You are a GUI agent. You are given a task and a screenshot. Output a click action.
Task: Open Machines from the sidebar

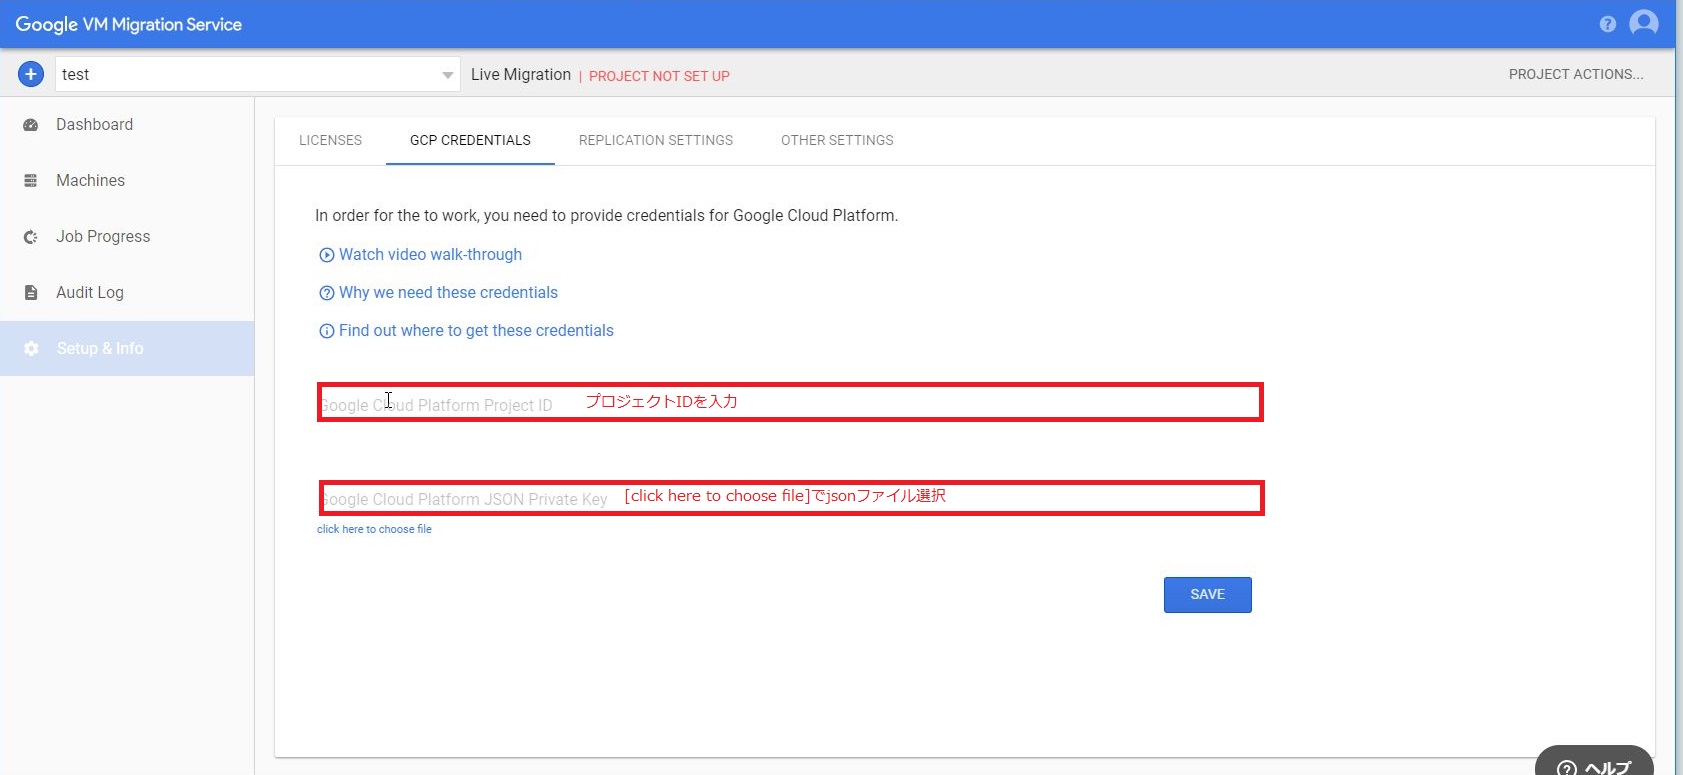coord(127,181)
